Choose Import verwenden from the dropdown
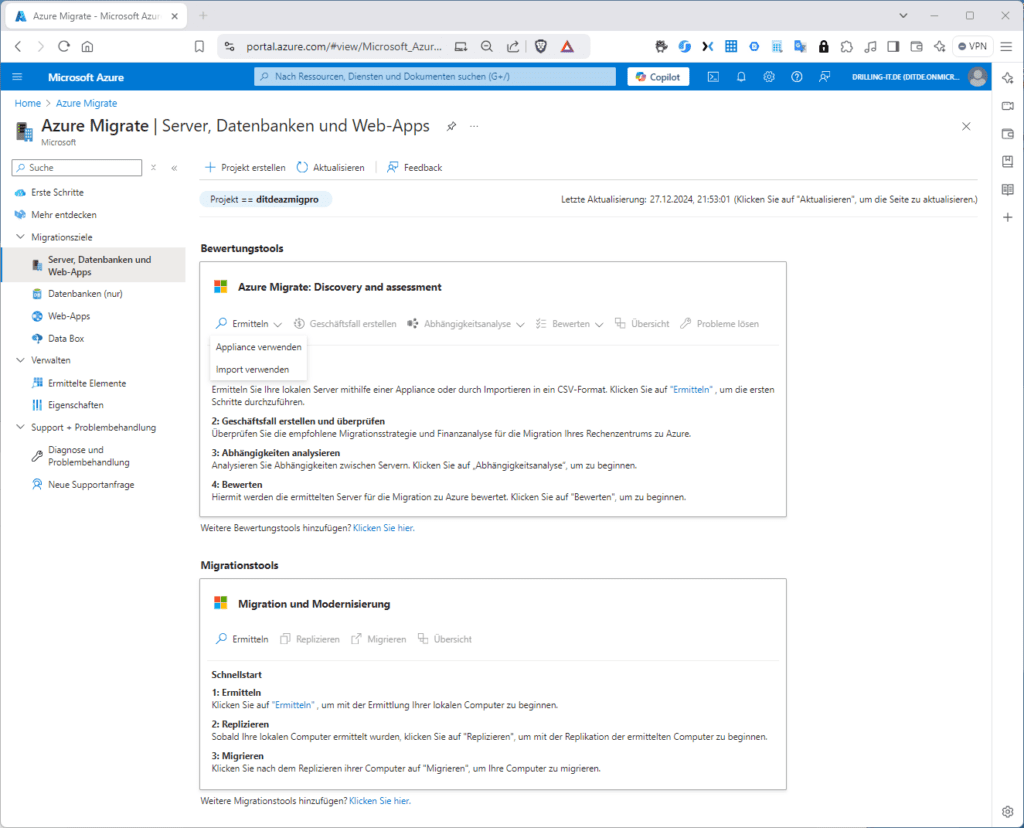Viewport: 1024px width, 828px height. pyautogui.click(x=259, y=370)
